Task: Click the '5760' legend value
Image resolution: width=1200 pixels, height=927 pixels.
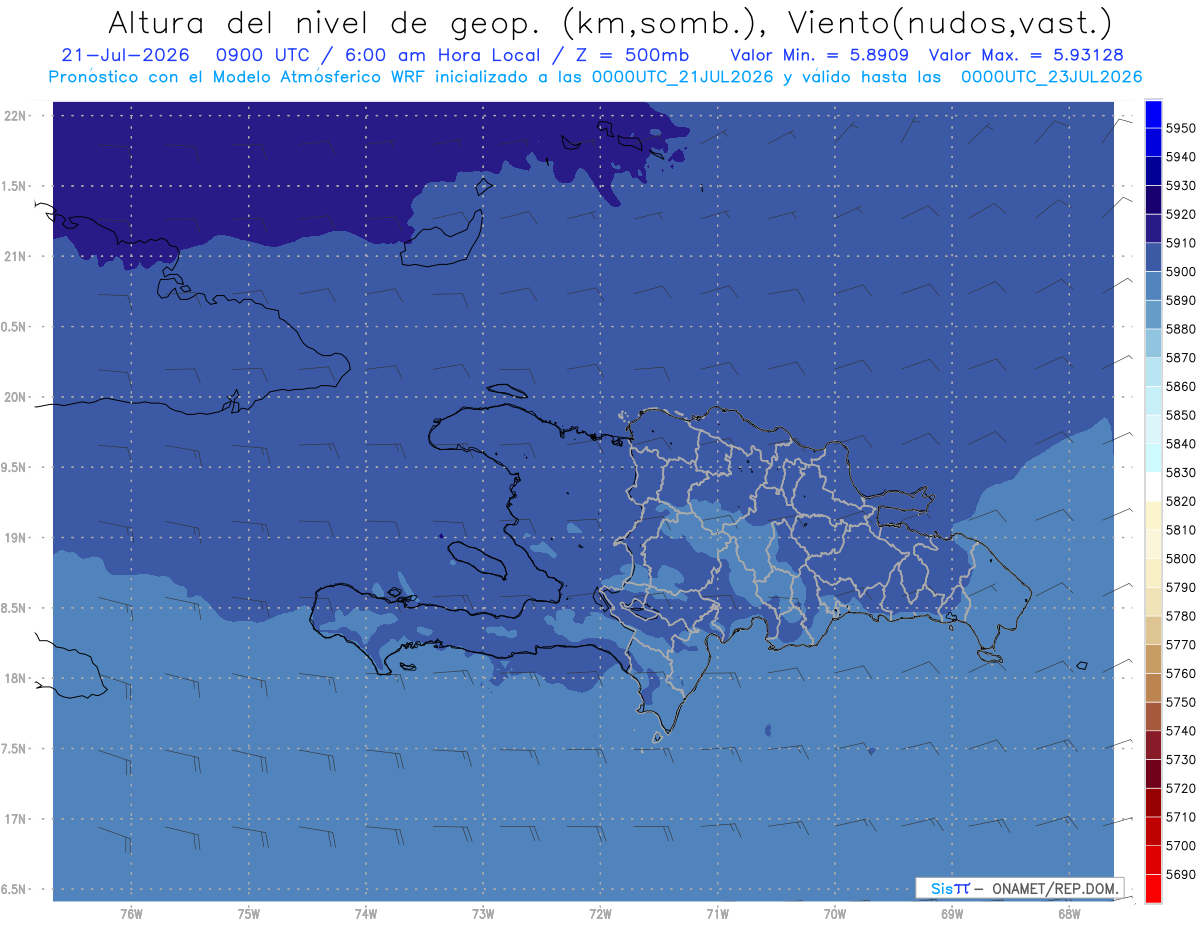Action: [1180, 674]
